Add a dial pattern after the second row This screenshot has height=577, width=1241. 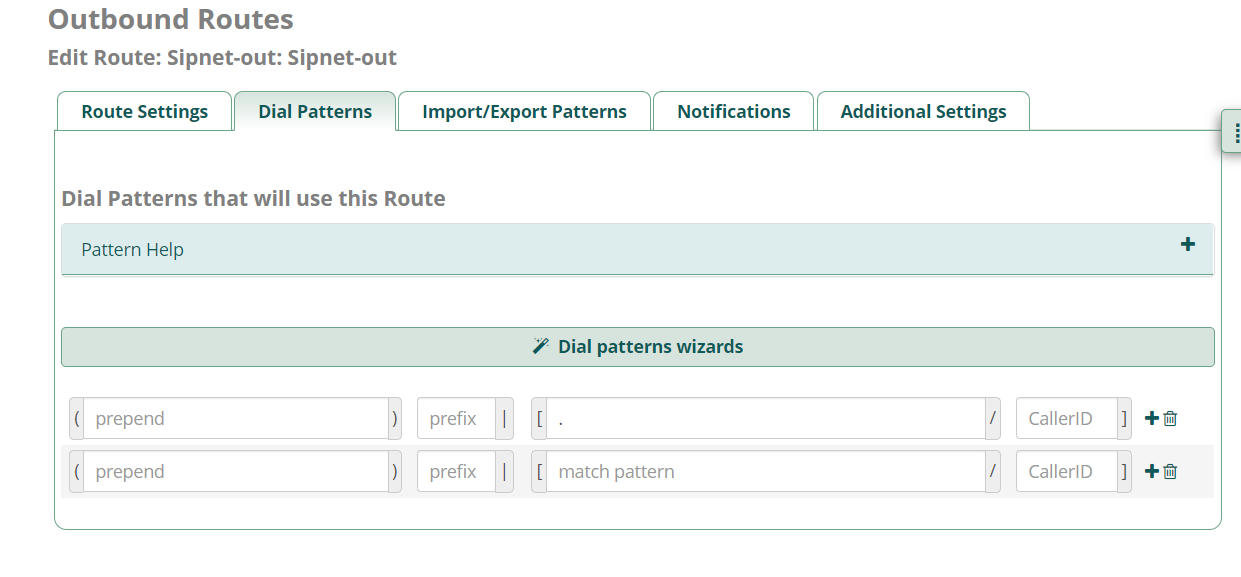click(x=1151, y=471)
